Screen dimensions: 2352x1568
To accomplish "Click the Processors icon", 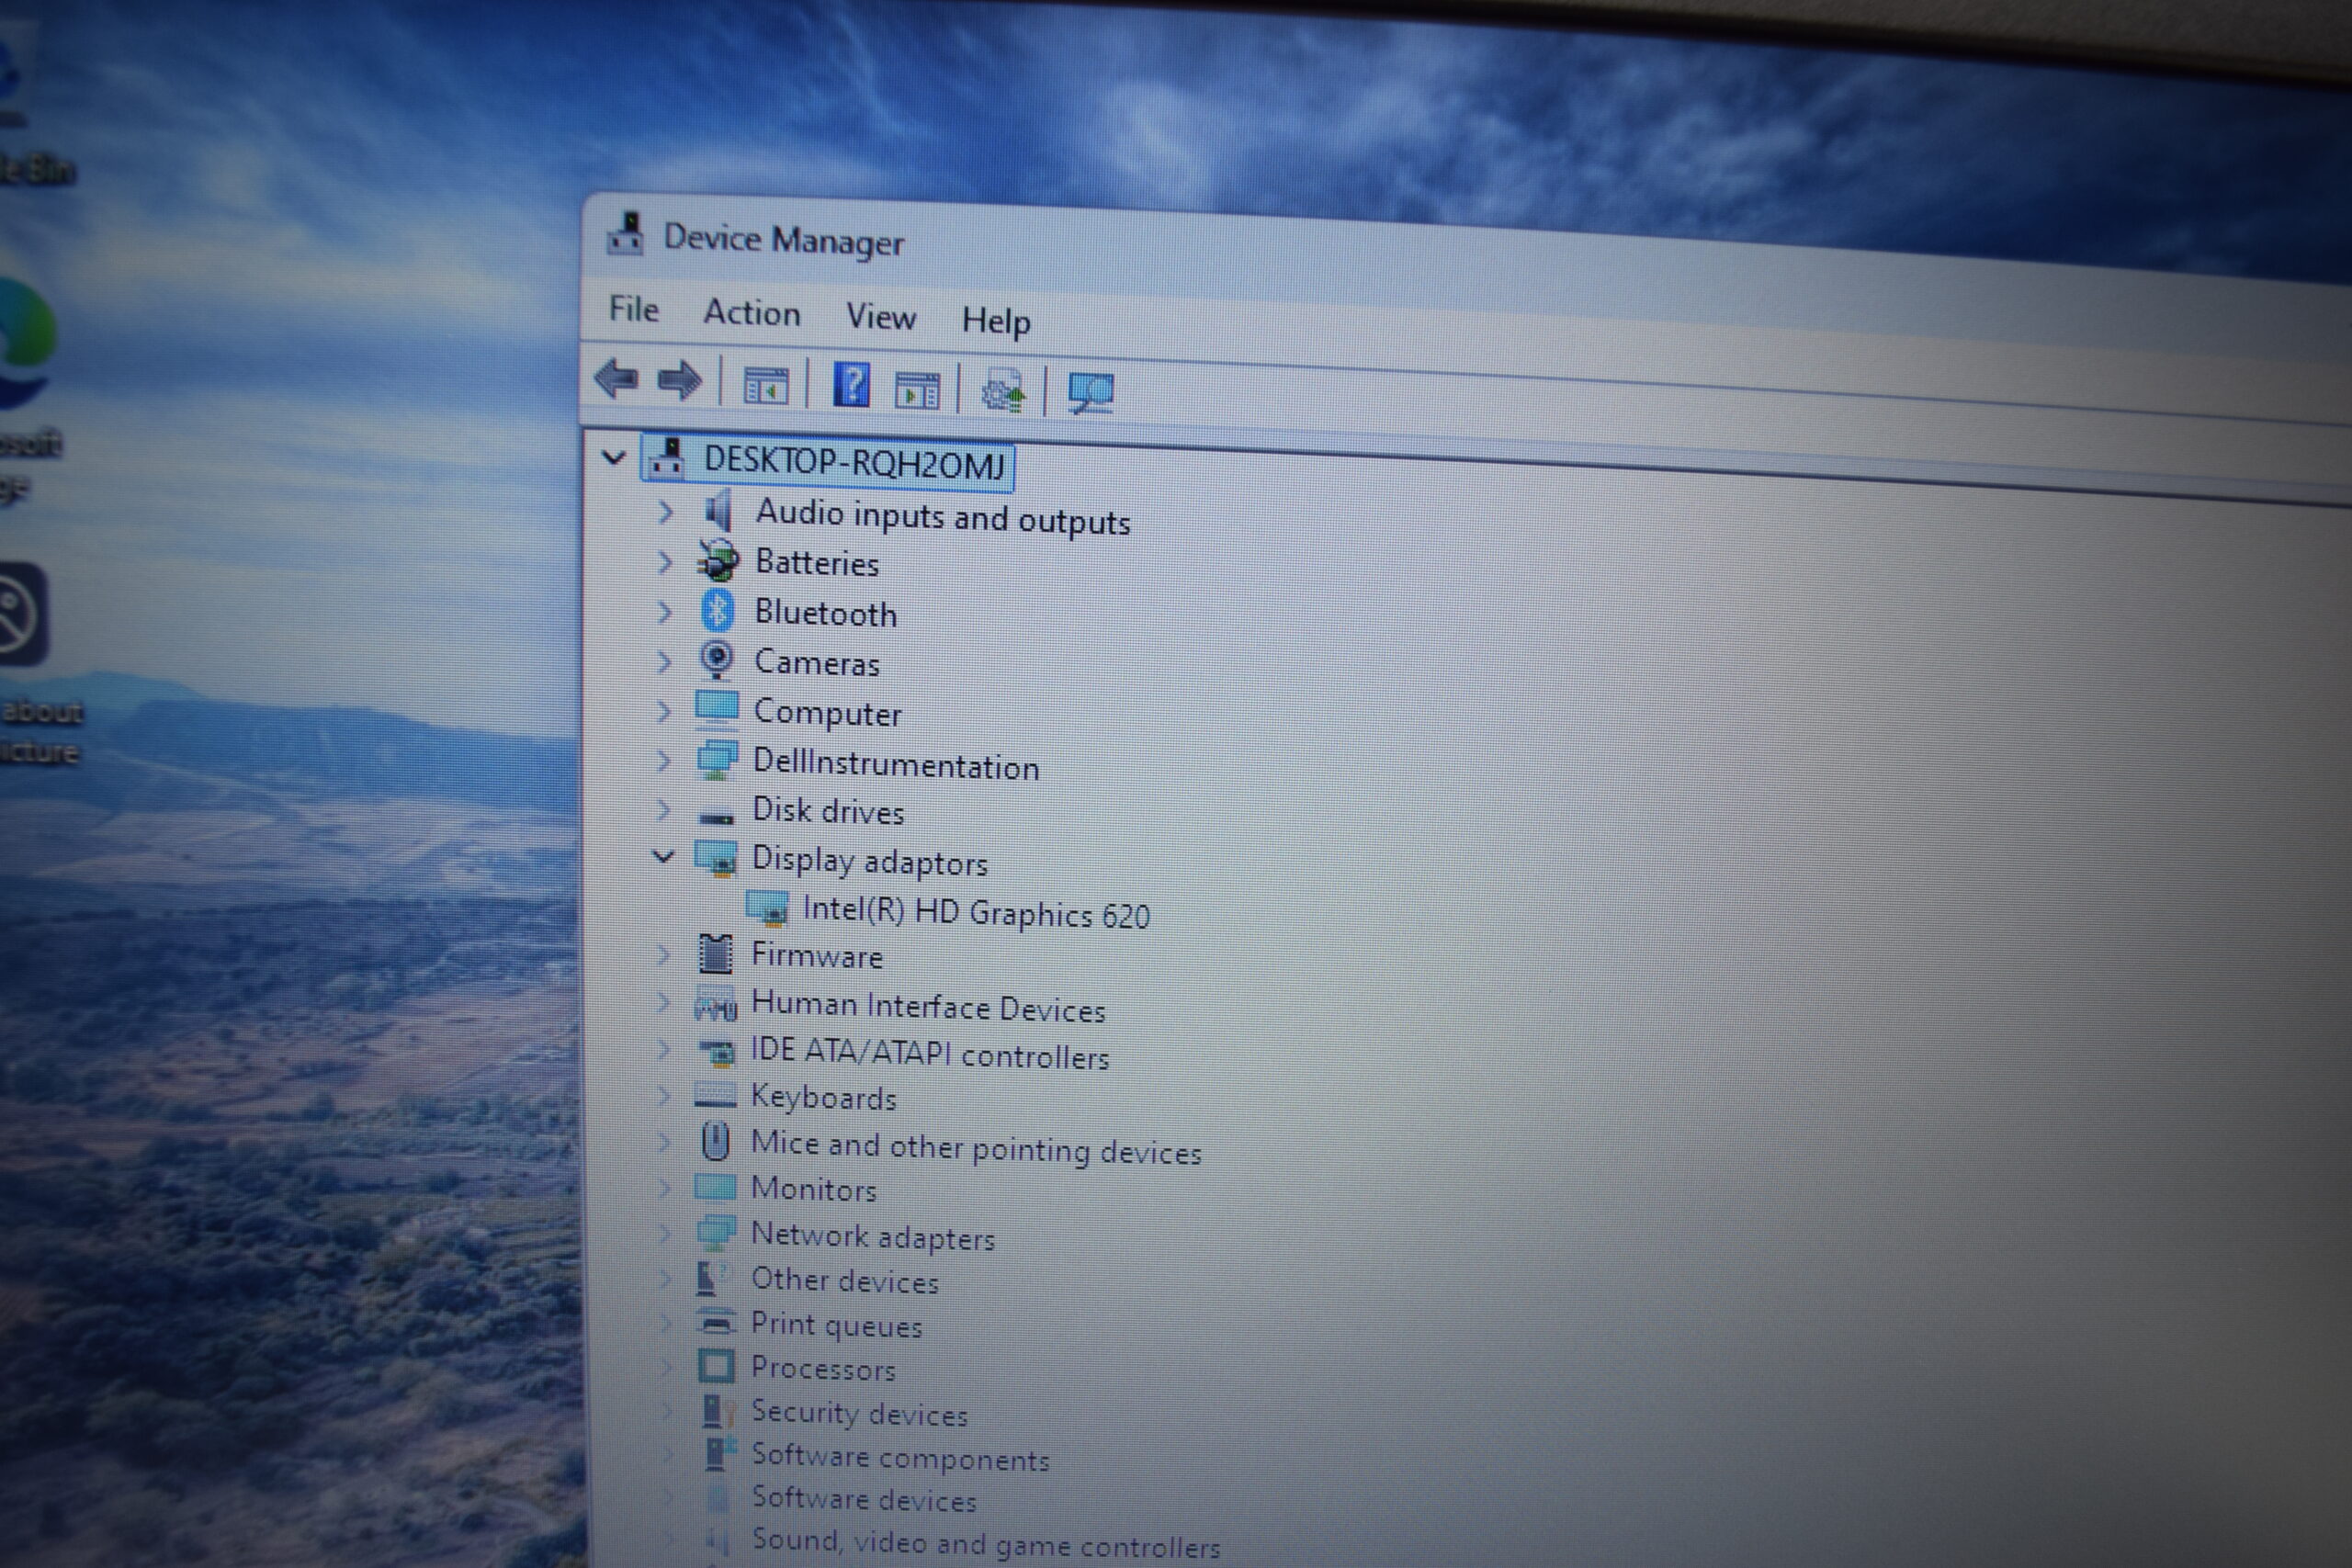I will (715, 1366).
